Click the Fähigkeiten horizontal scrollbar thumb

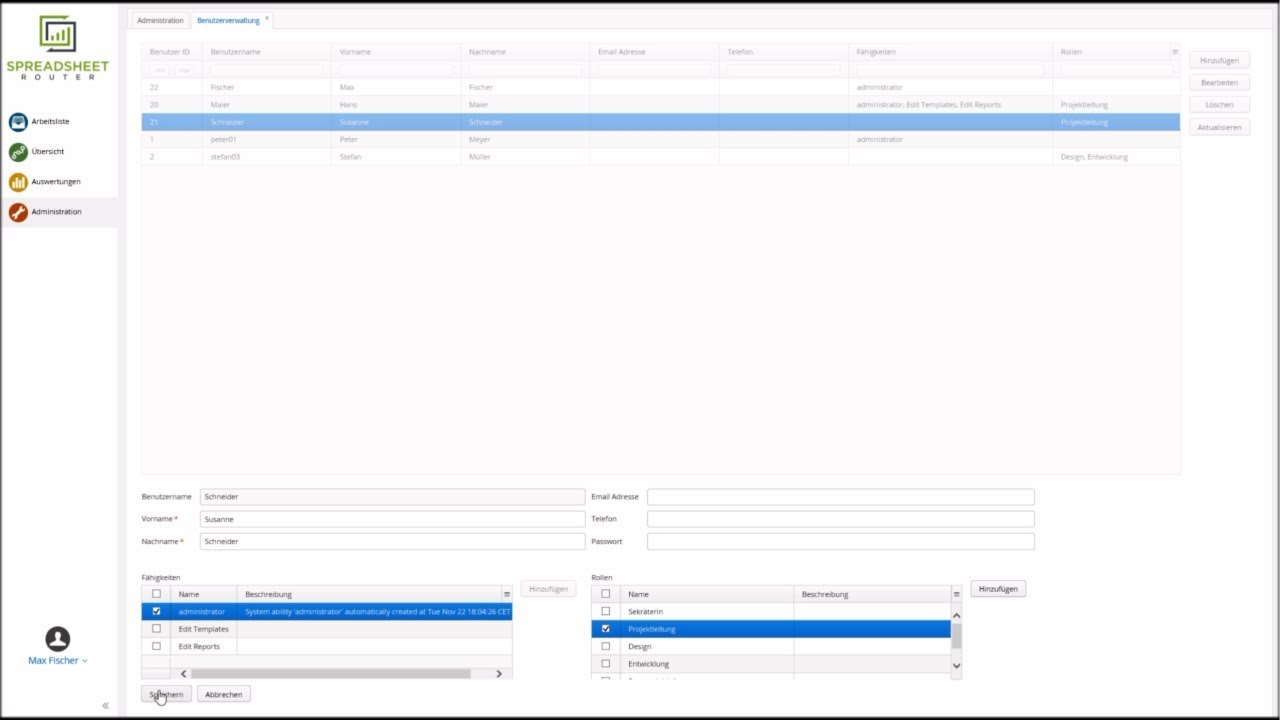coord(330,674)
